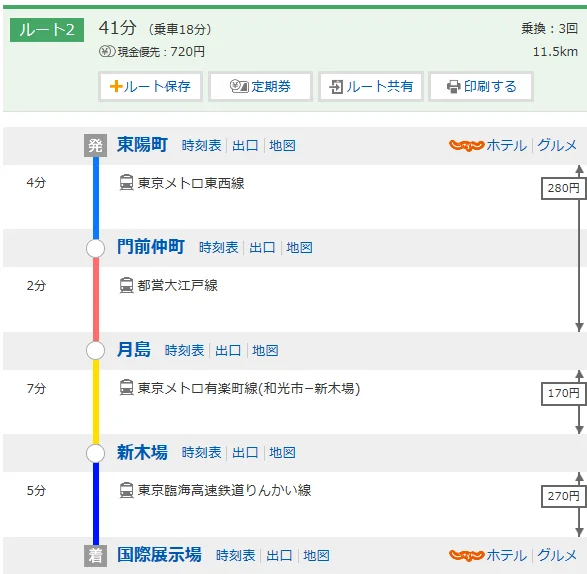Viewport: 587px width, 574px height.
Task: Open 地図 map for 東陽町
Action: click(x=282, y=145)
